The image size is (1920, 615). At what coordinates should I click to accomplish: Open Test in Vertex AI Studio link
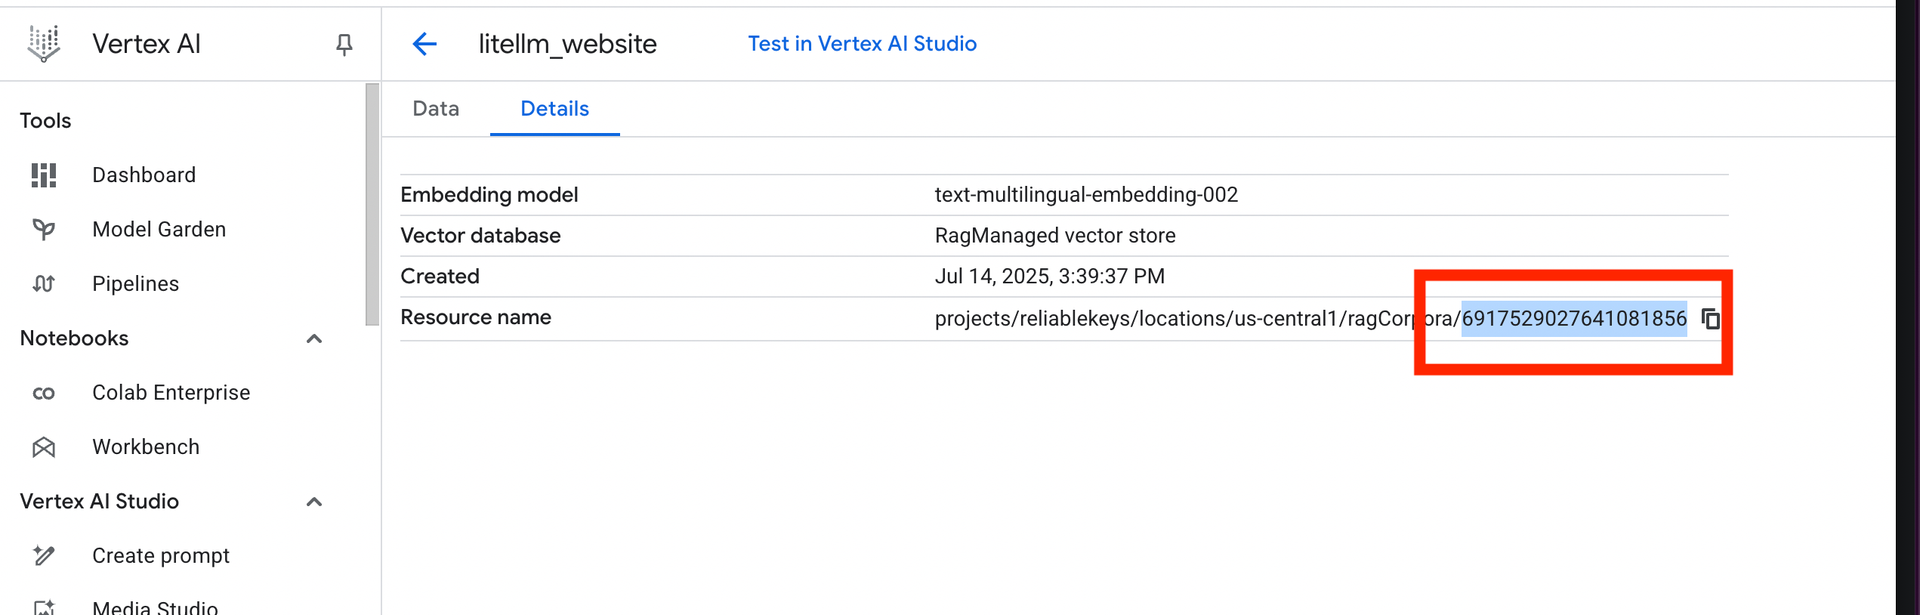[x=862, y=43]
